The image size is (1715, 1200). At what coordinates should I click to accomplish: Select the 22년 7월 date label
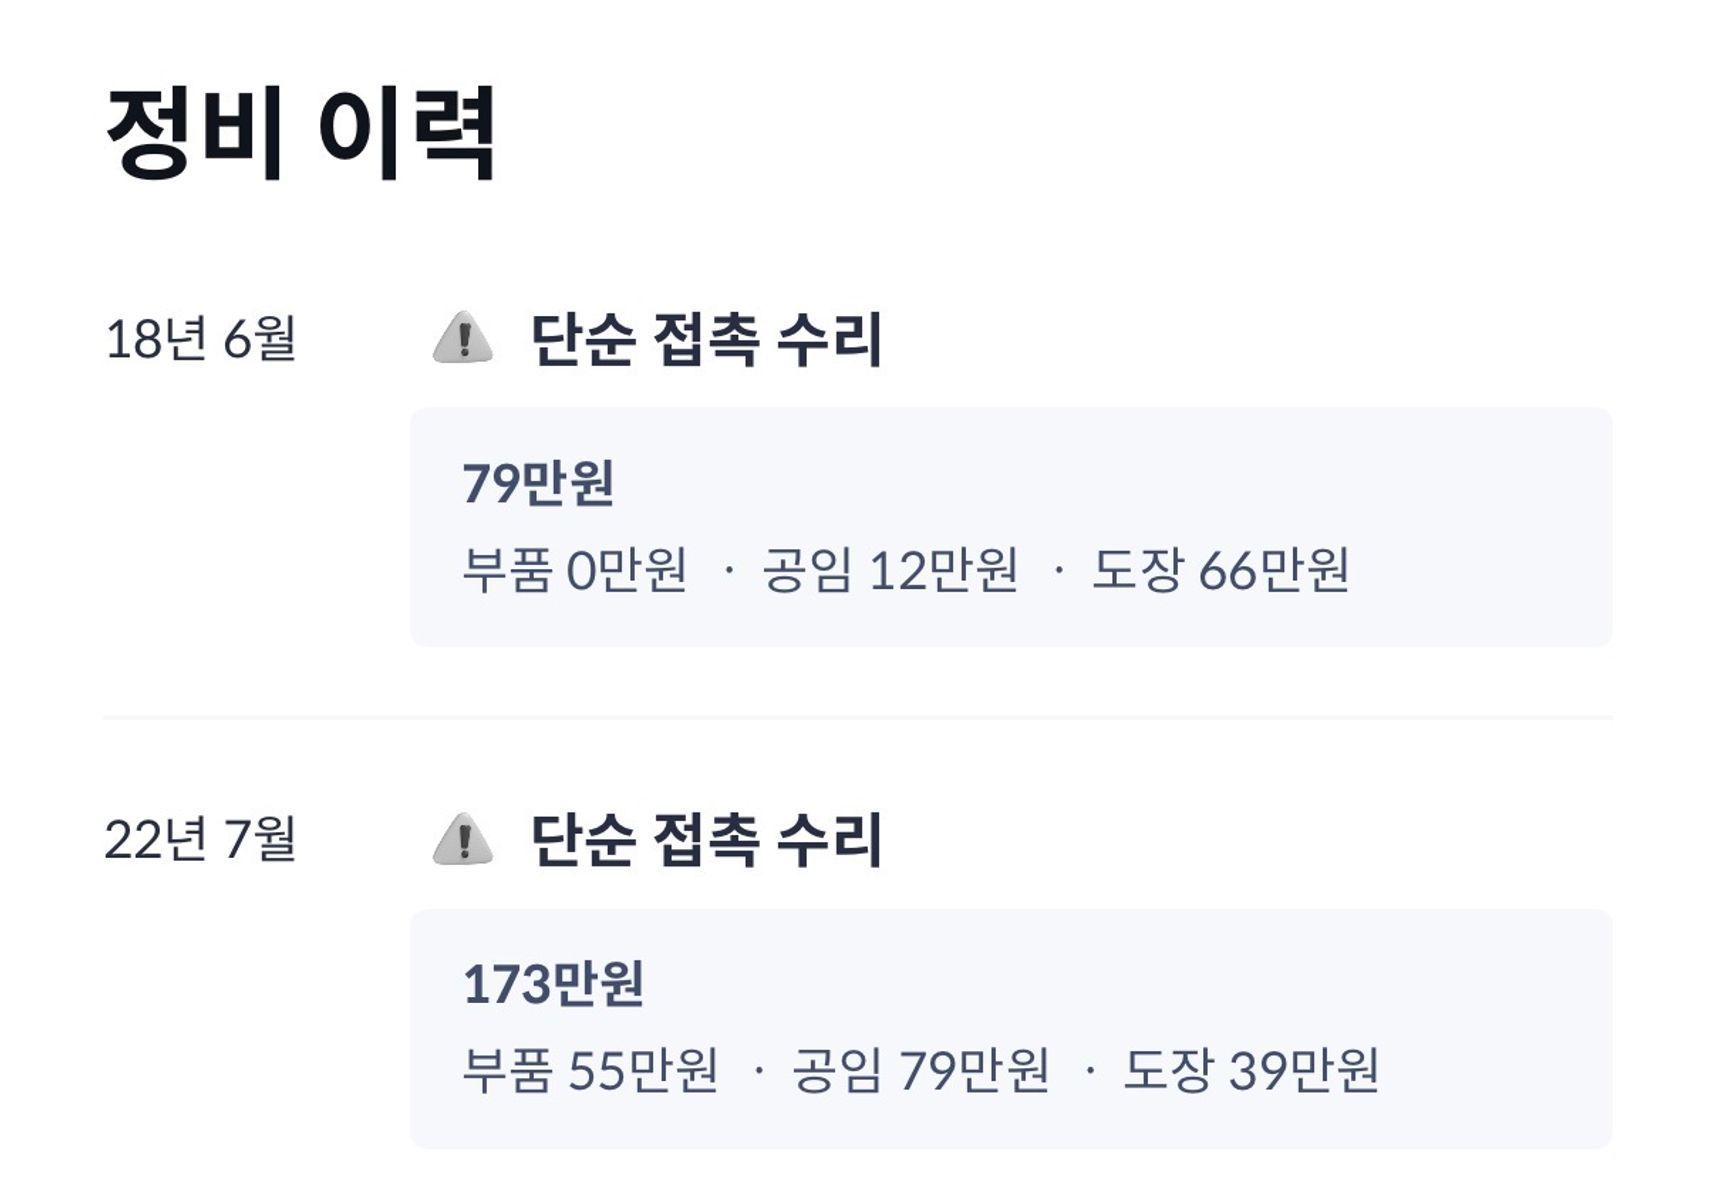tap(200, 839)
